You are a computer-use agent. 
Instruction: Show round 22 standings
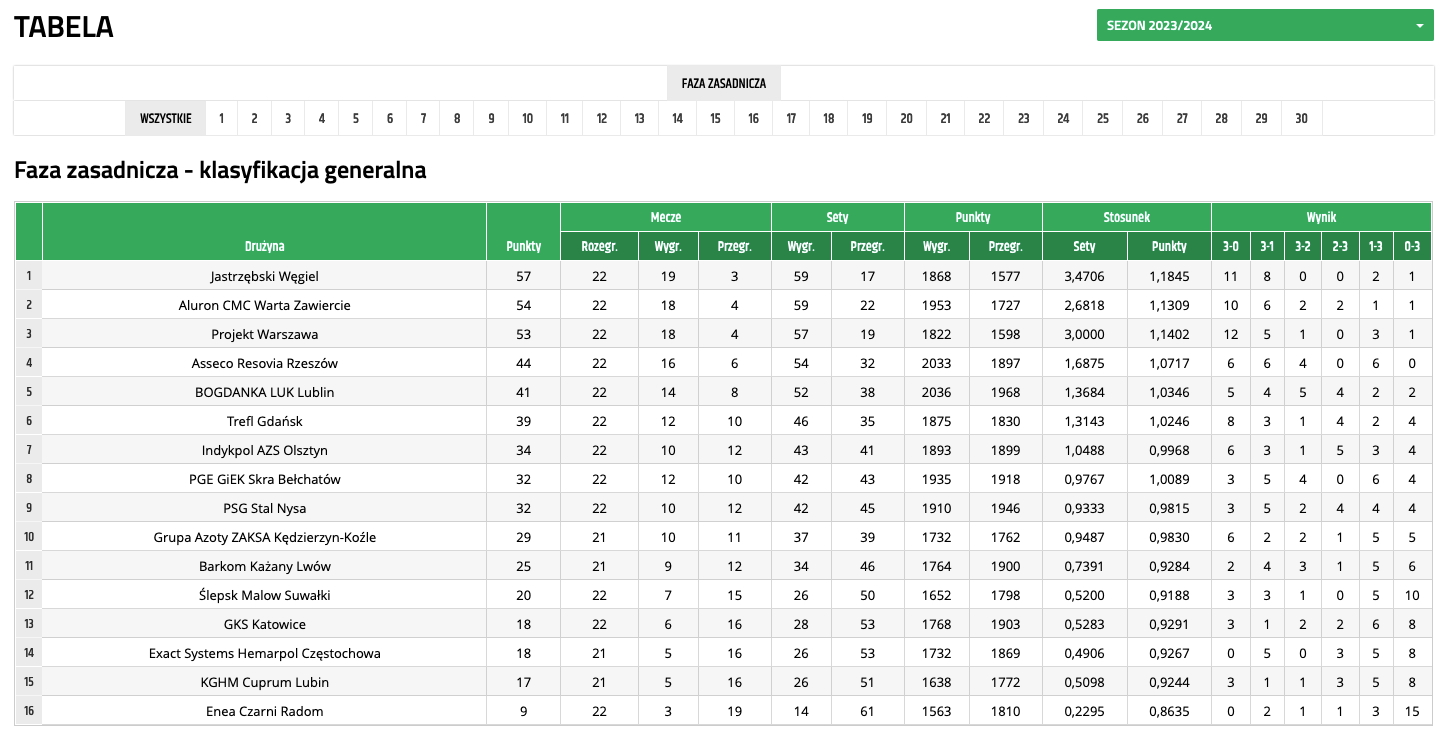tap(984, 118)
